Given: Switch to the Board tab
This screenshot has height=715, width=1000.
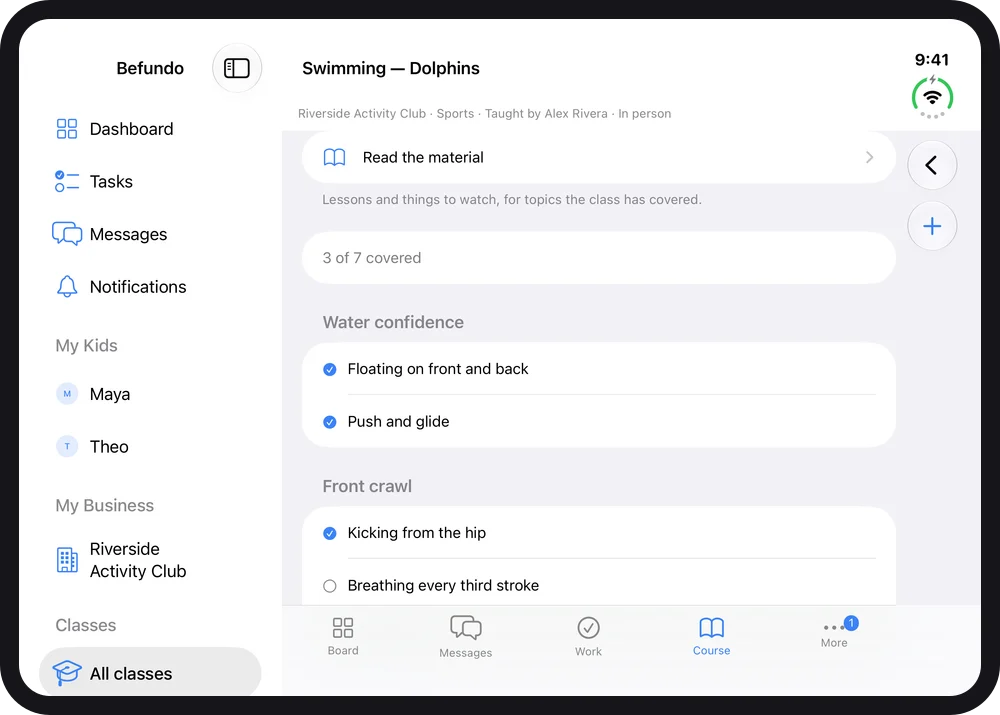Looking at the screenshot, I should [x=343, y=636].
